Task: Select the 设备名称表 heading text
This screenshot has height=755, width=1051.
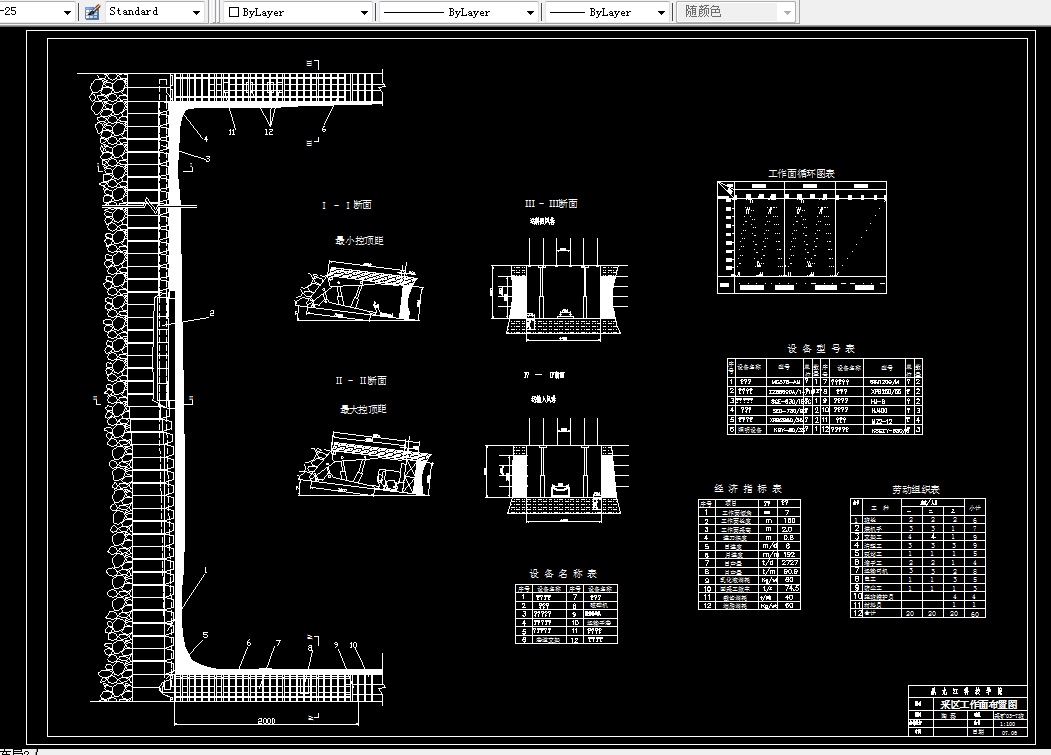Action: pyautogui.click(x=563, y=573)
